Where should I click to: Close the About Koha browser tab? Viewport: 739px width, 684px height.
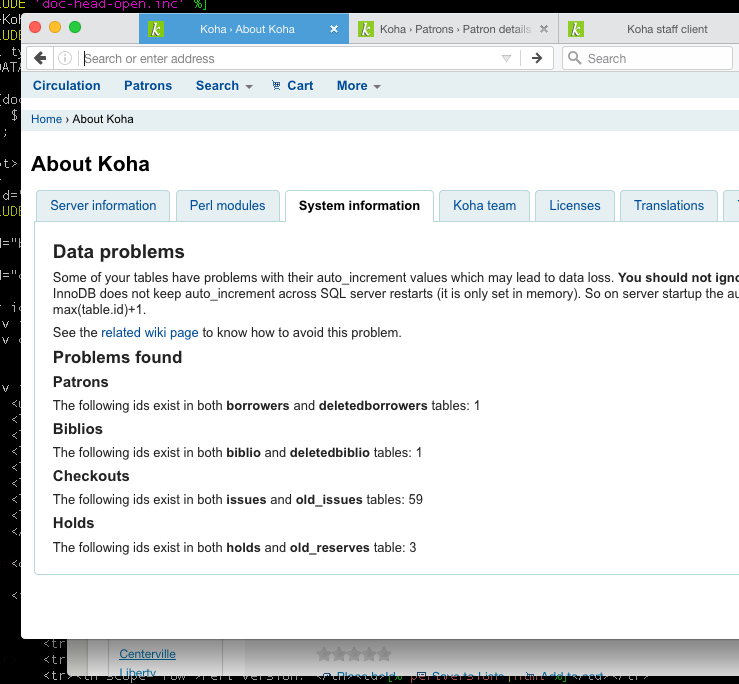click(x=334, y=29)
